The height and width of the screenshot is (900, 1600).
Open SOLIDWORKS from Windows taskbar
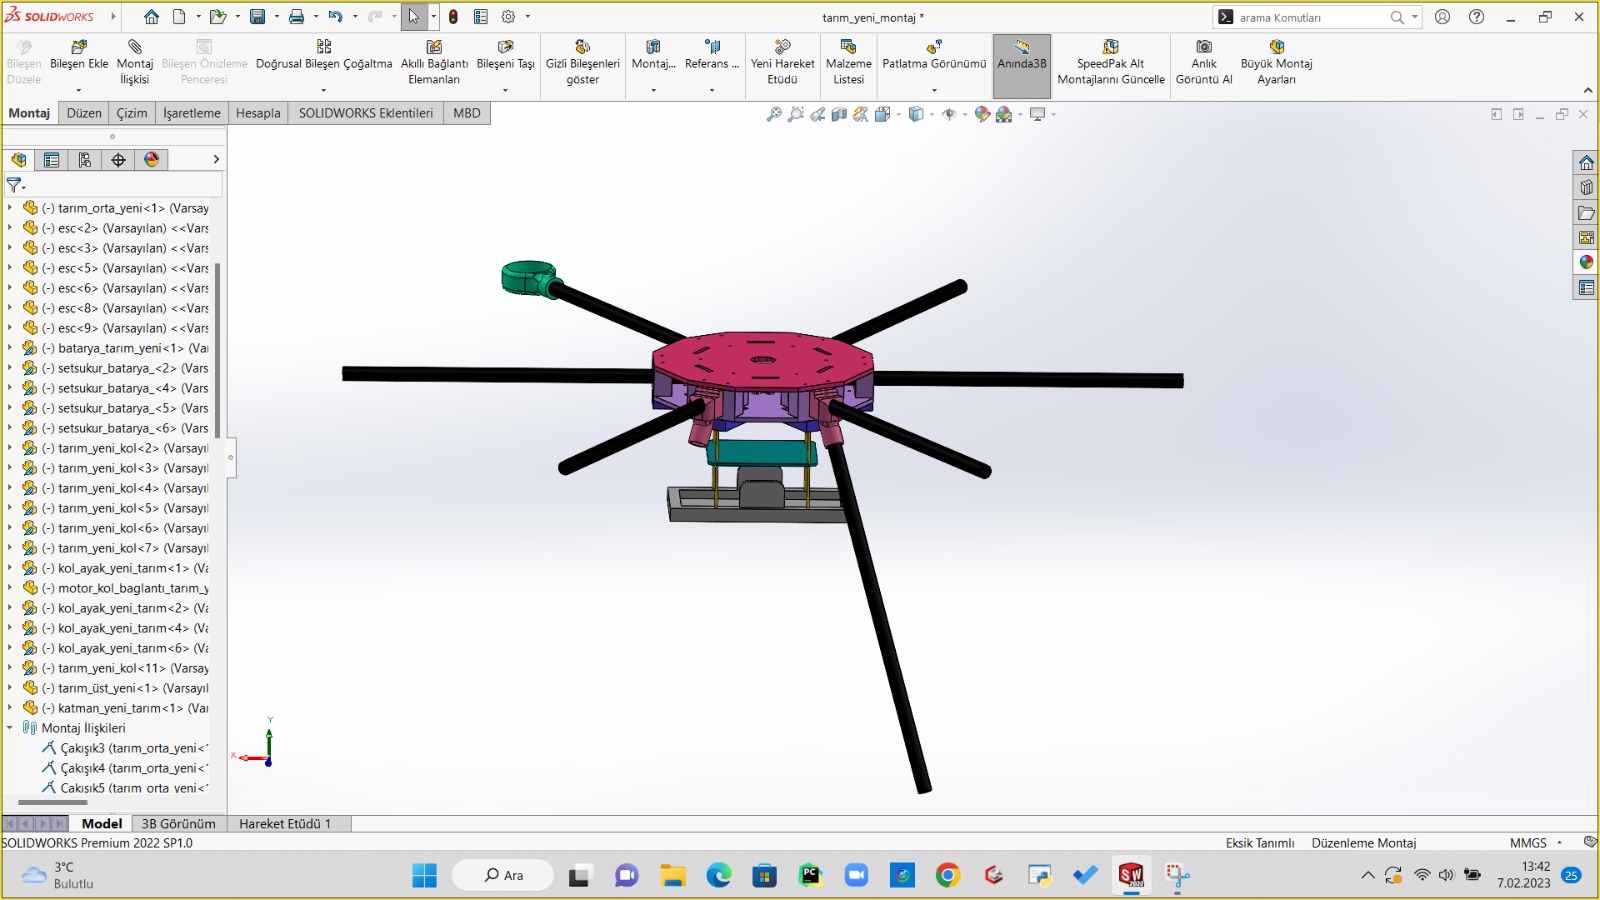pos(1131,876)
